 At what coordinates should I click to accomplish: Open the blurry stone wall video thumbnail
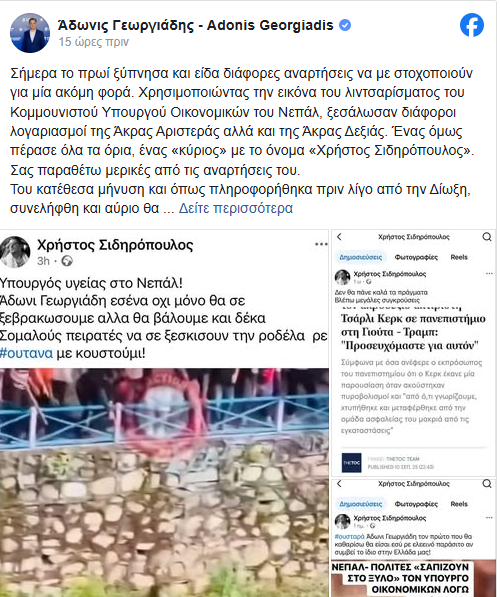click(164, 482)
